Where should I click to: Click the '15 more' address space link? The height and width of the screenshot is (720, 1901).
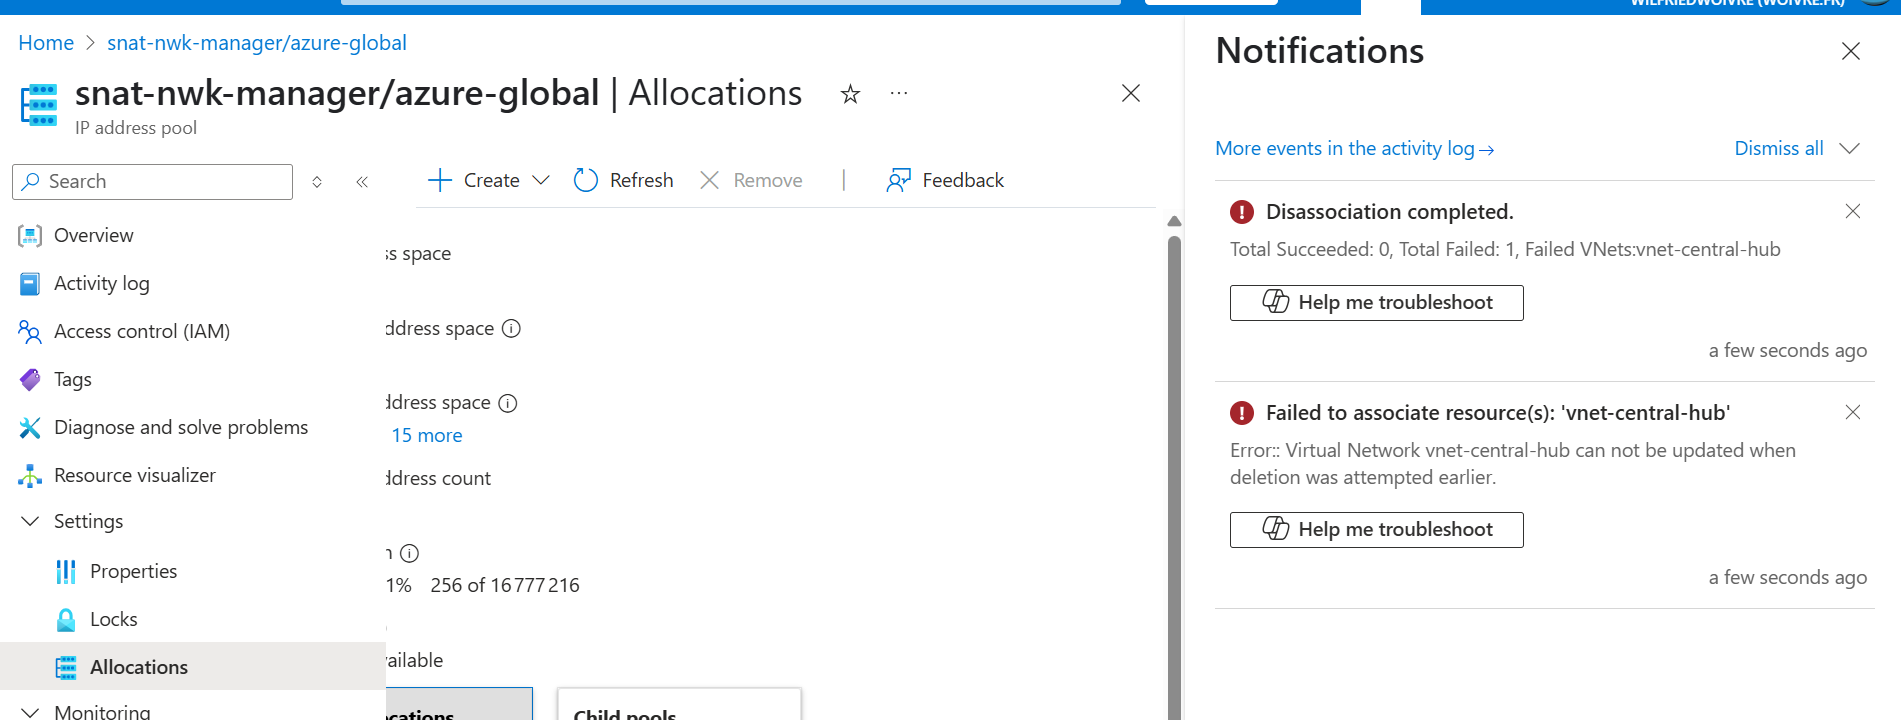(427, 435)
